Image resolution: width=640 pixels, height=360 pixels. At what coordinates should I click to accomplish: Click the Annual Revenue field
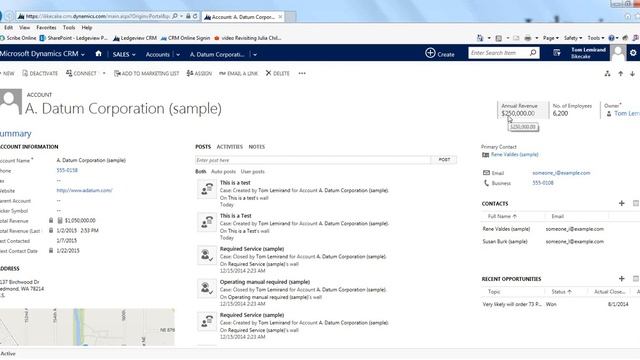pyautogui.click(x=522, y=110)
